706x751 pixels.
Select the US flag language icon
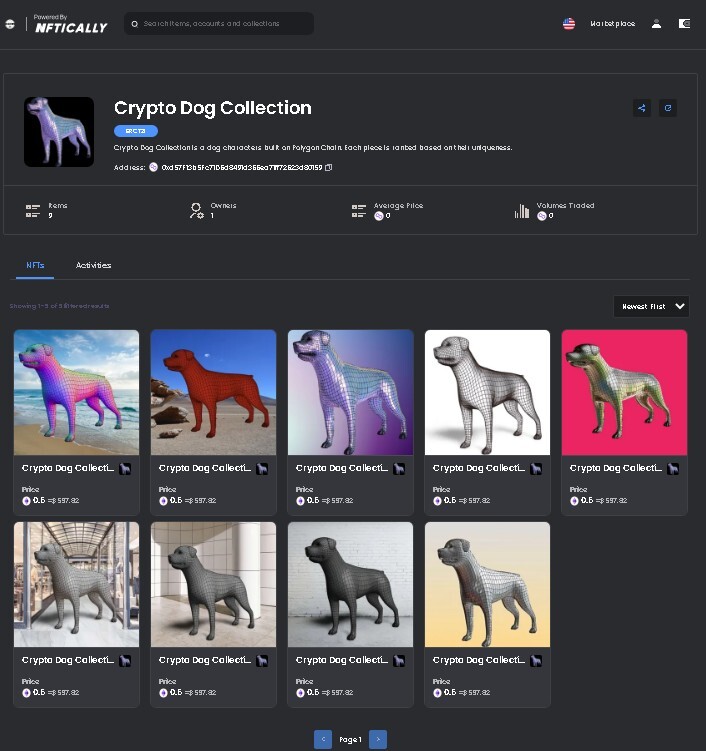click(569, 23)
